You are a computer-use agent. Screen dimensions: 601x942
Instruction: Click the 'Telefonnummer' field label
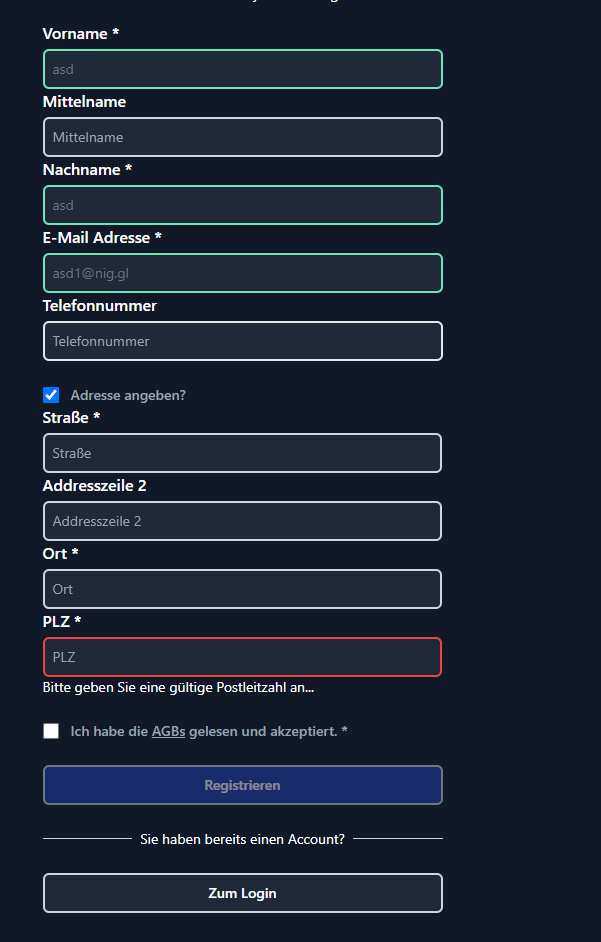point(99,306)
